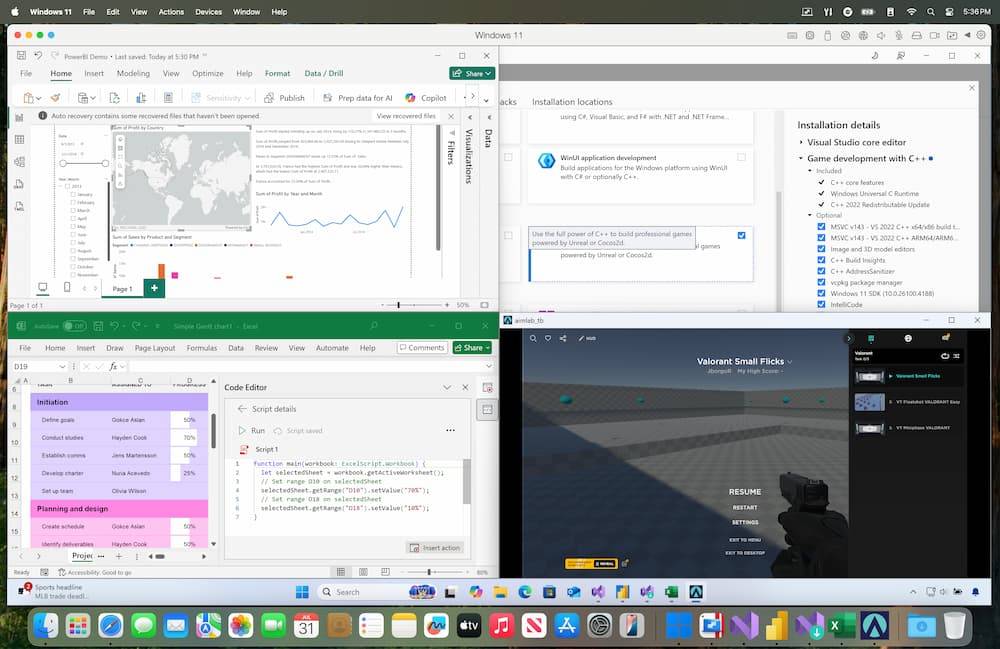This screenshot has width=1000, height=649.
Task: Toggle AutoSave off in Excel
Action: pyautogui.click(x=73, y=326)
